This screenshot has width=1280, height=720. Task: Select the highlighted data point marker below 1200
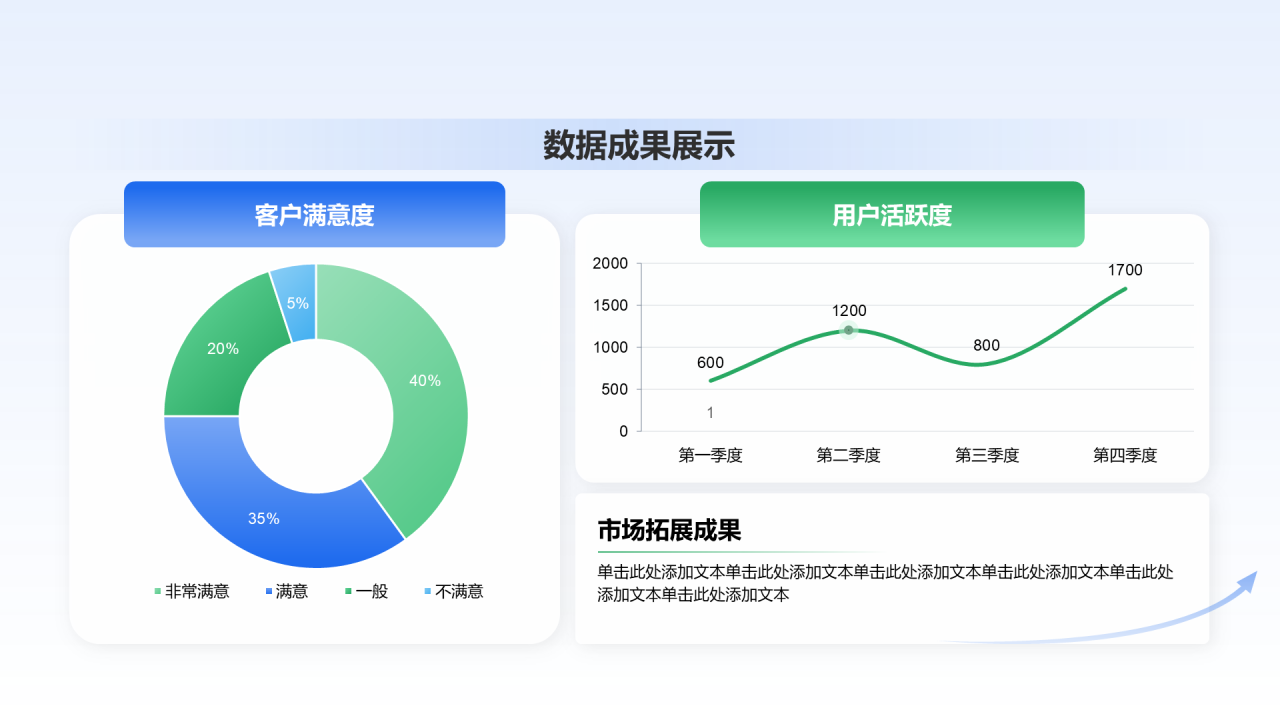coord(849,330)
